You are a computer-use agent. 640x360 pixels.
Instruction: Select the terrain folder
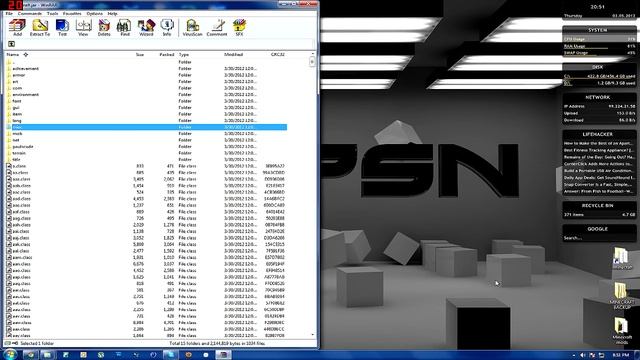(146, 153)
